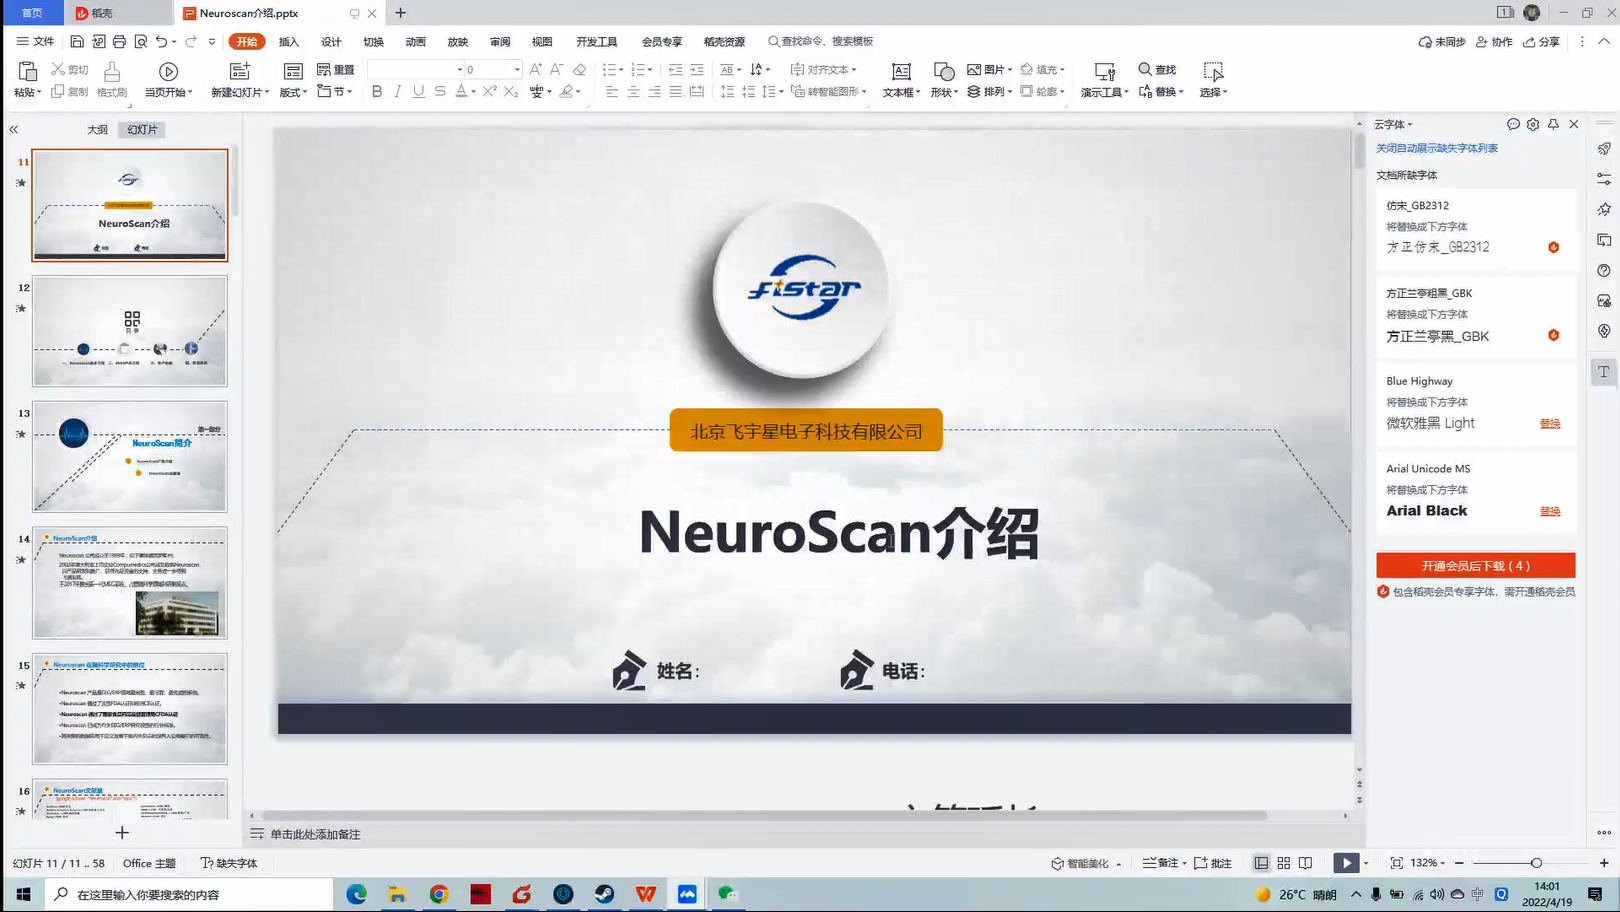Viewport: 1620px width, 912px height.
Task: Switch to slide sorter view in status bar
Action: pos(1284,863)
